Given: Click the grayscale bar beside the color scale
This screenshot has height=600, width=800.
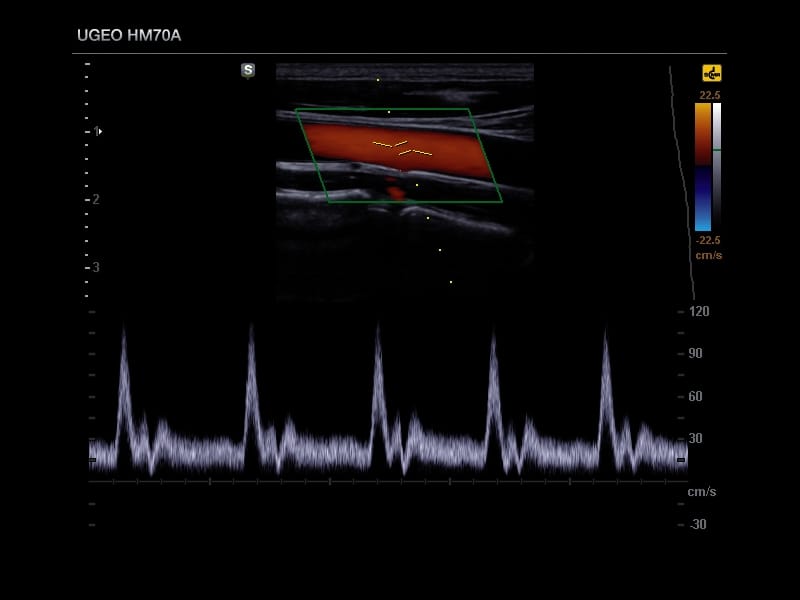Looking at the screenshot, I should coord(717,166).
